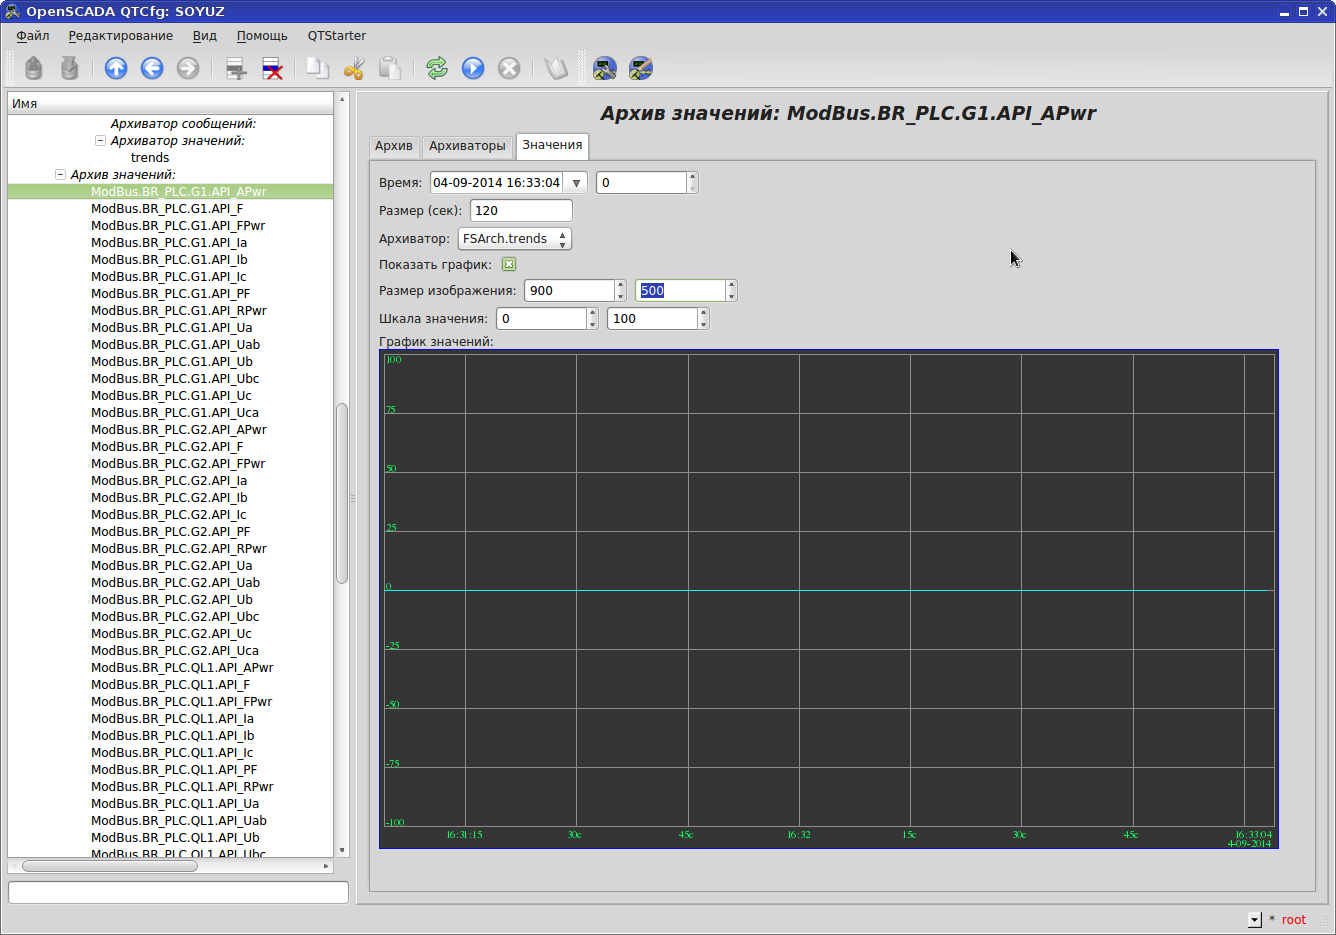Increase the microseconds spin box next to Время
The width and height of the screenshot is (1336, 935).
tap(692, 177)
